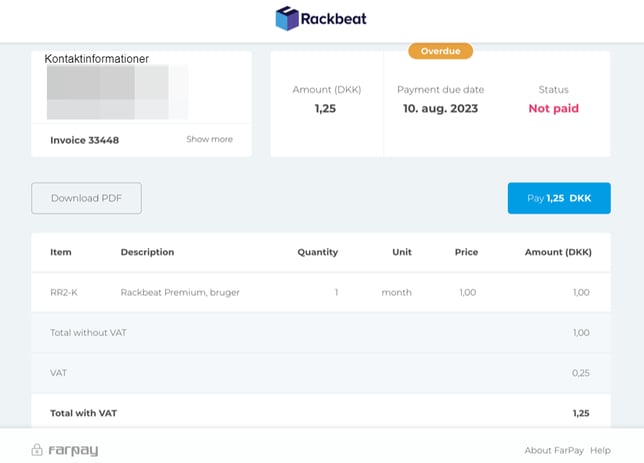This screenshot has height=463, width=644.
Task: Click the Rackbeat wordmark in the header
Action: pos(335,19)
